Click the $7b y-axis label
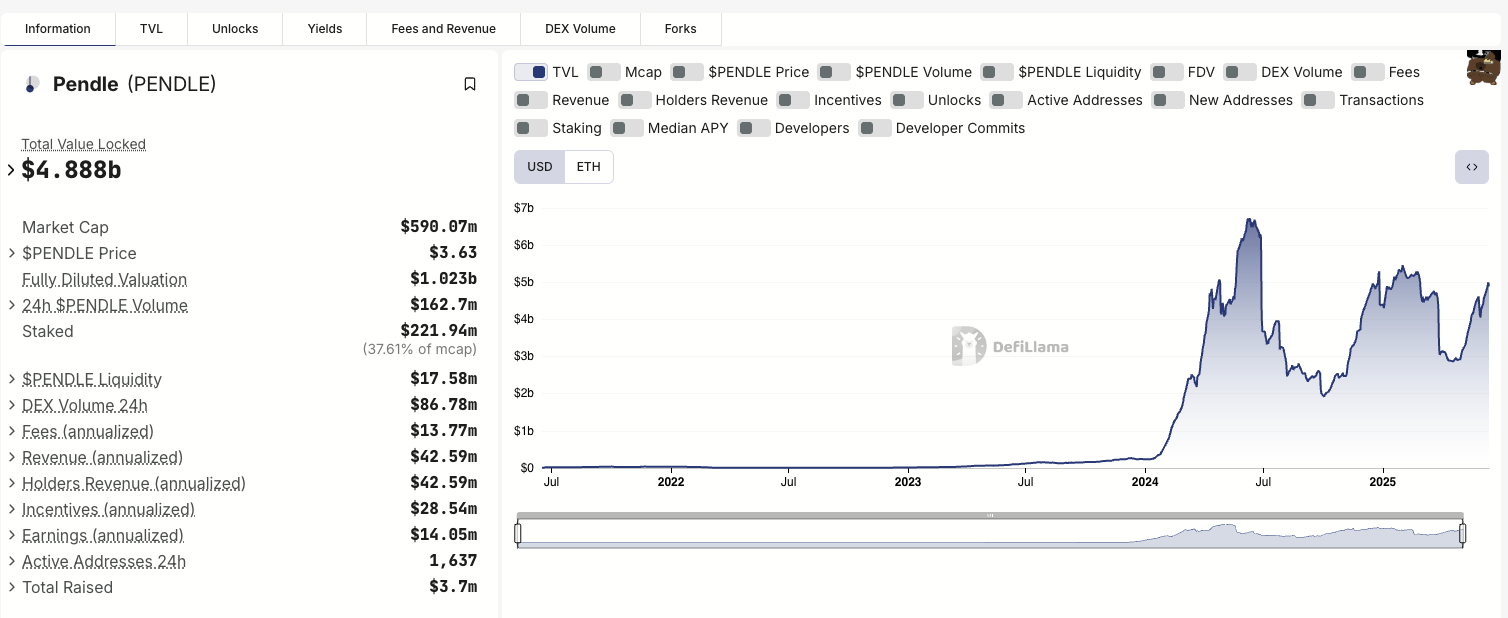Viewport: 1508px width, 618px height. pyautogui.click(x=524, y=208)
